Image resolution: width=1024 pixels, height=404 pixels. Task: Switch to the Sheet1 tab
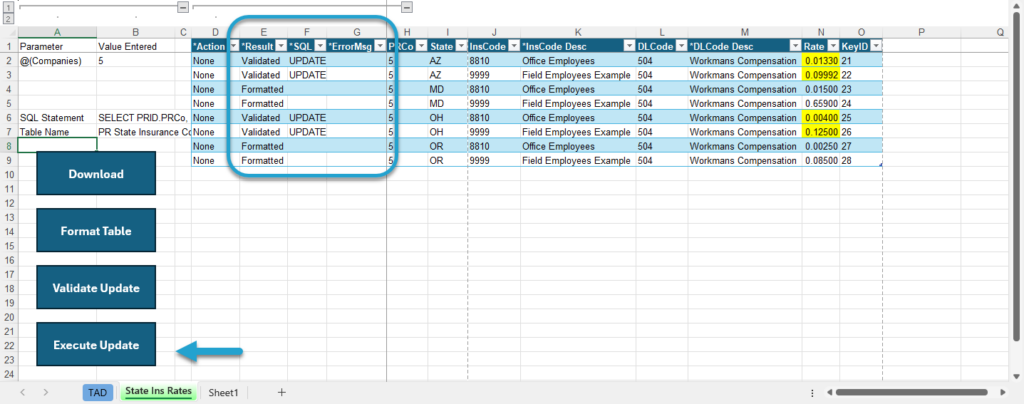223,393
